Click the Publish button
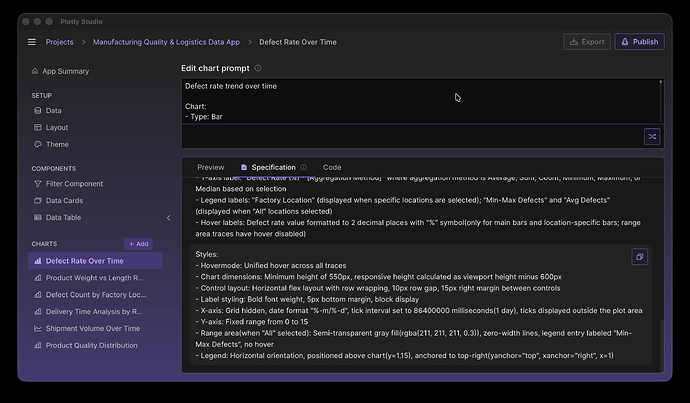The height and width of the screenshot is (403, 690). tap(639, 42)
